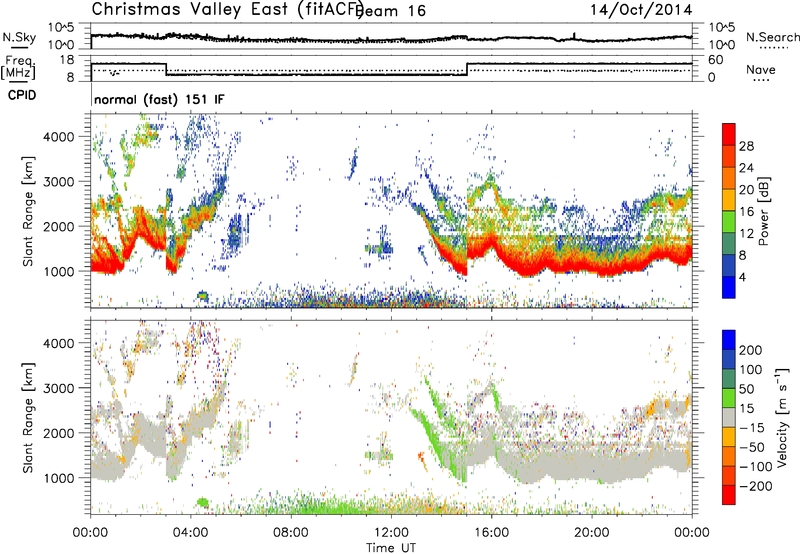
Task: Click the noise spike near 19:20 in the N.Sky trace
Action: point(574,36)
